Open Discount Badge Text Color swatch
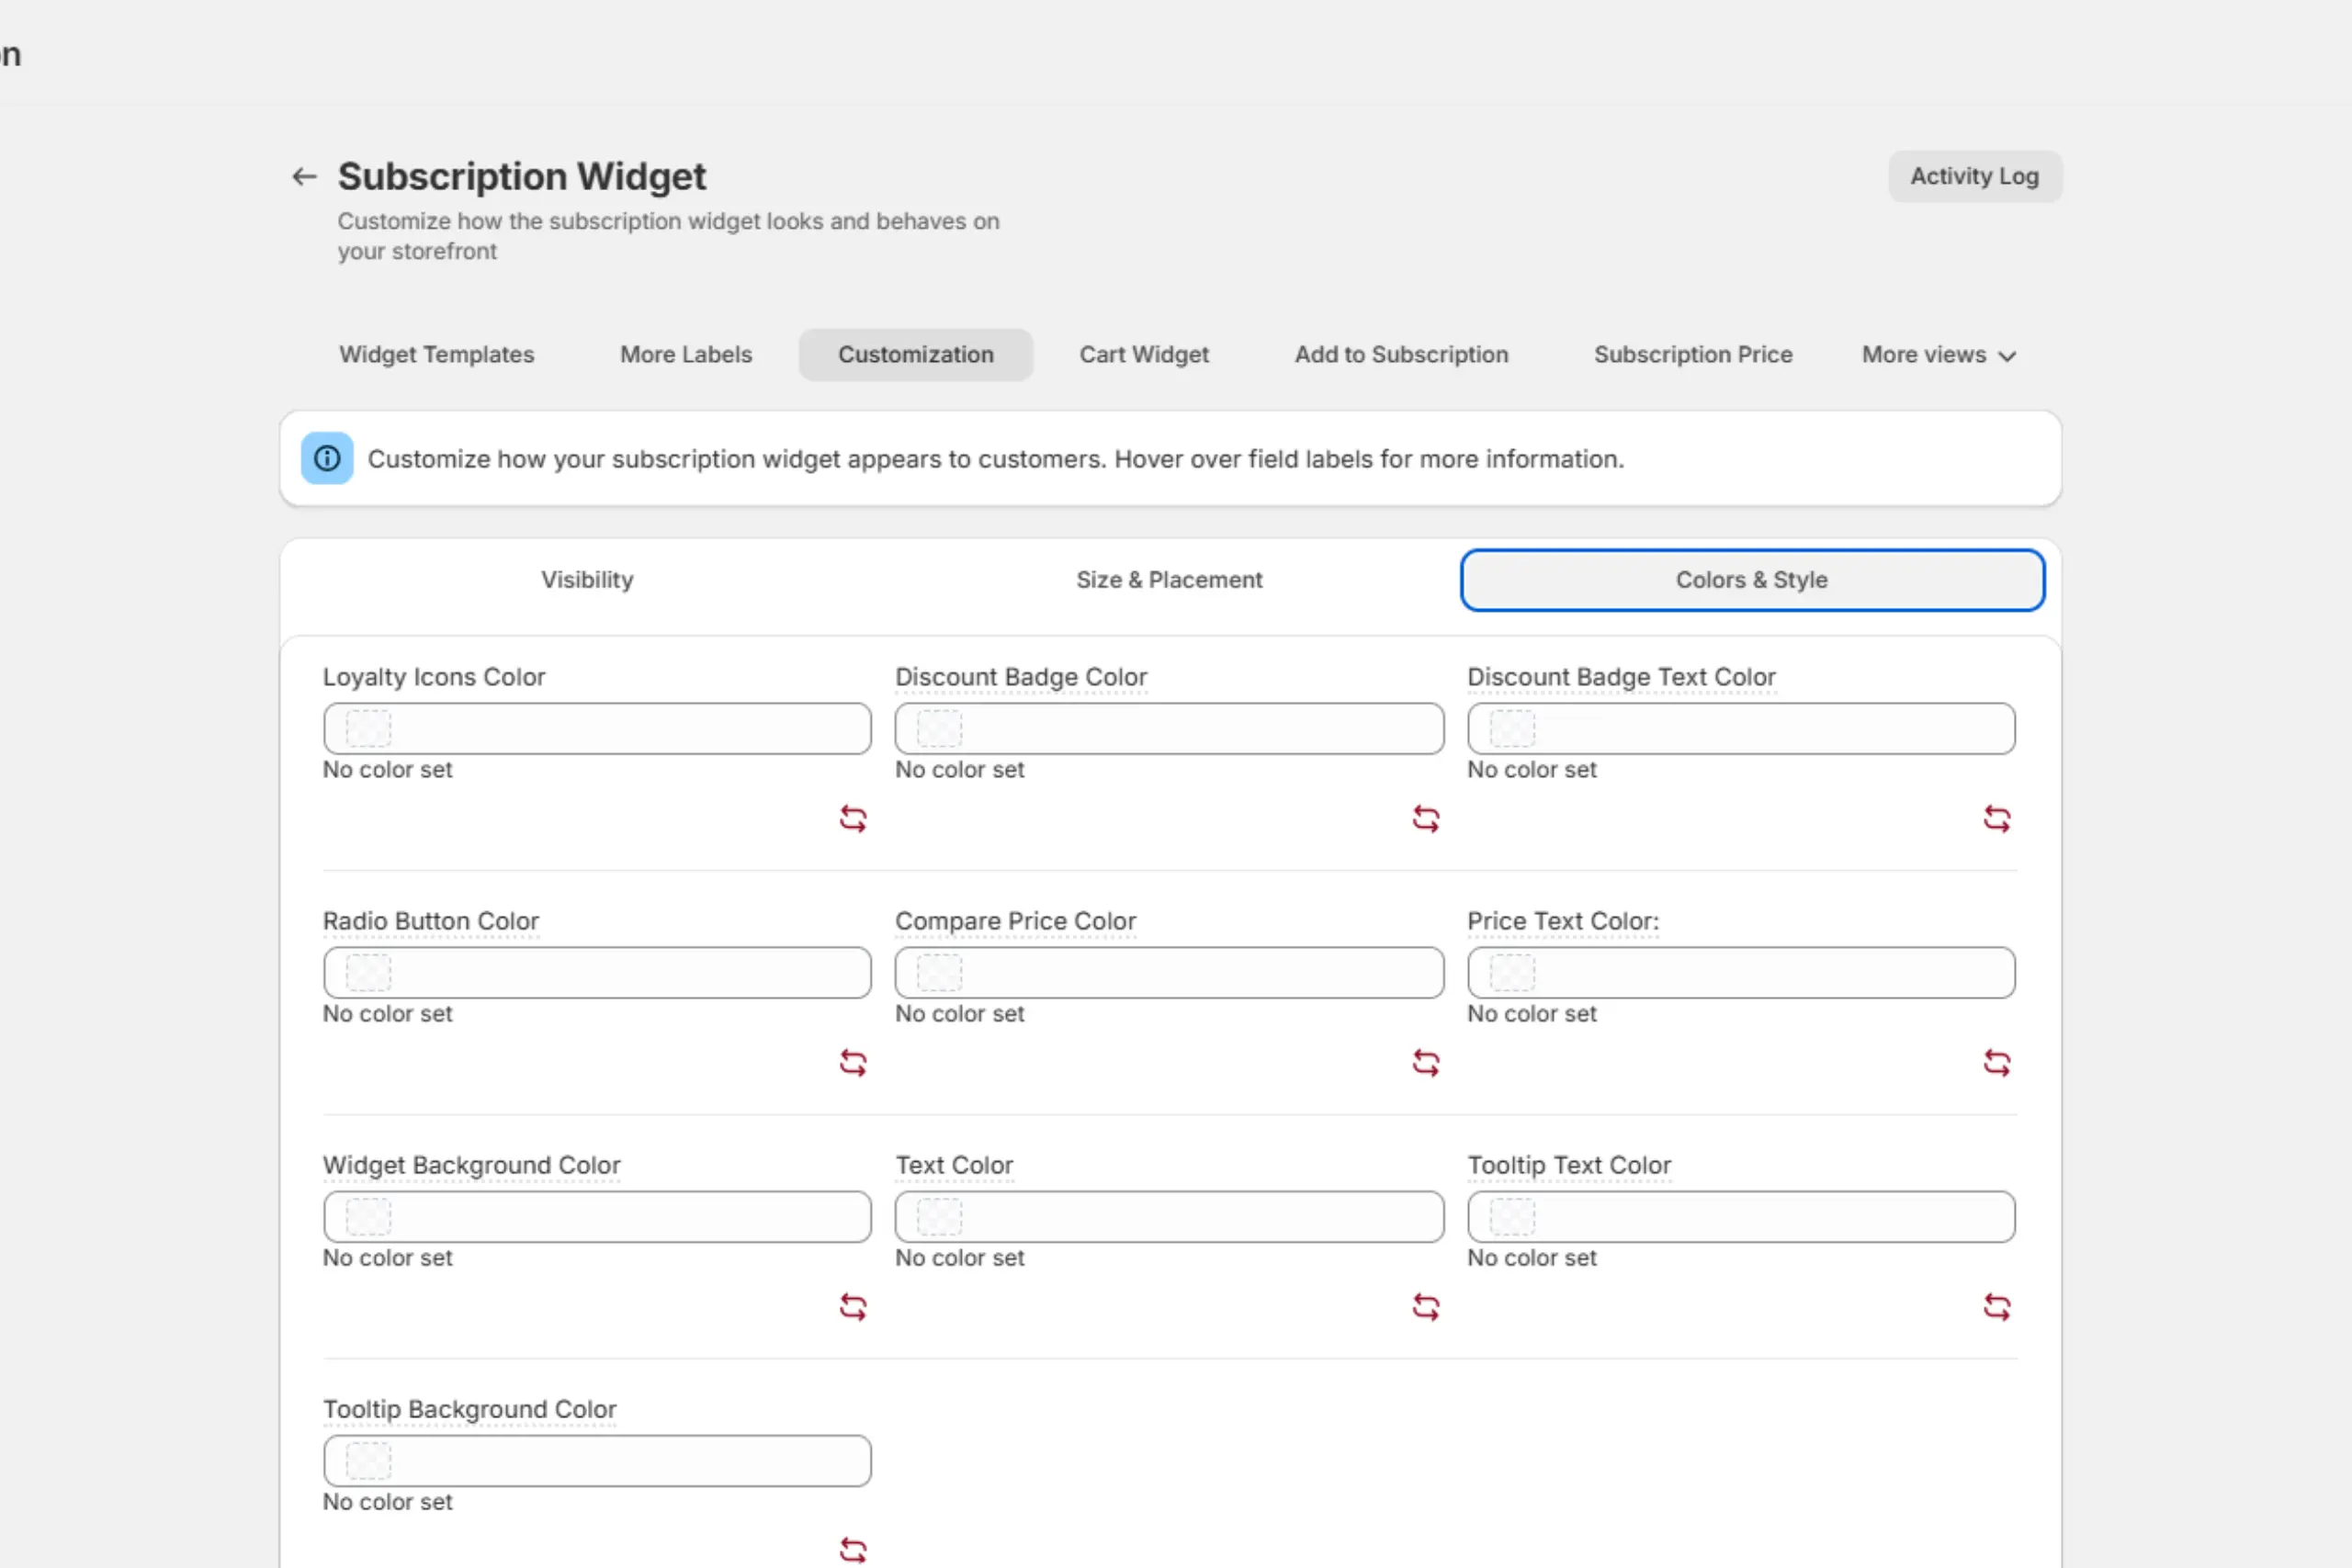Screen dimensions: 2352x1568 1512,729
